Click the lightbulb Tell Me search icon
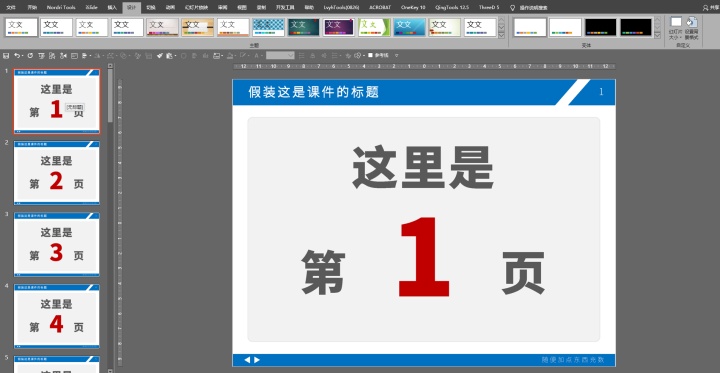 pyautogui.click(x=512, y=7)
